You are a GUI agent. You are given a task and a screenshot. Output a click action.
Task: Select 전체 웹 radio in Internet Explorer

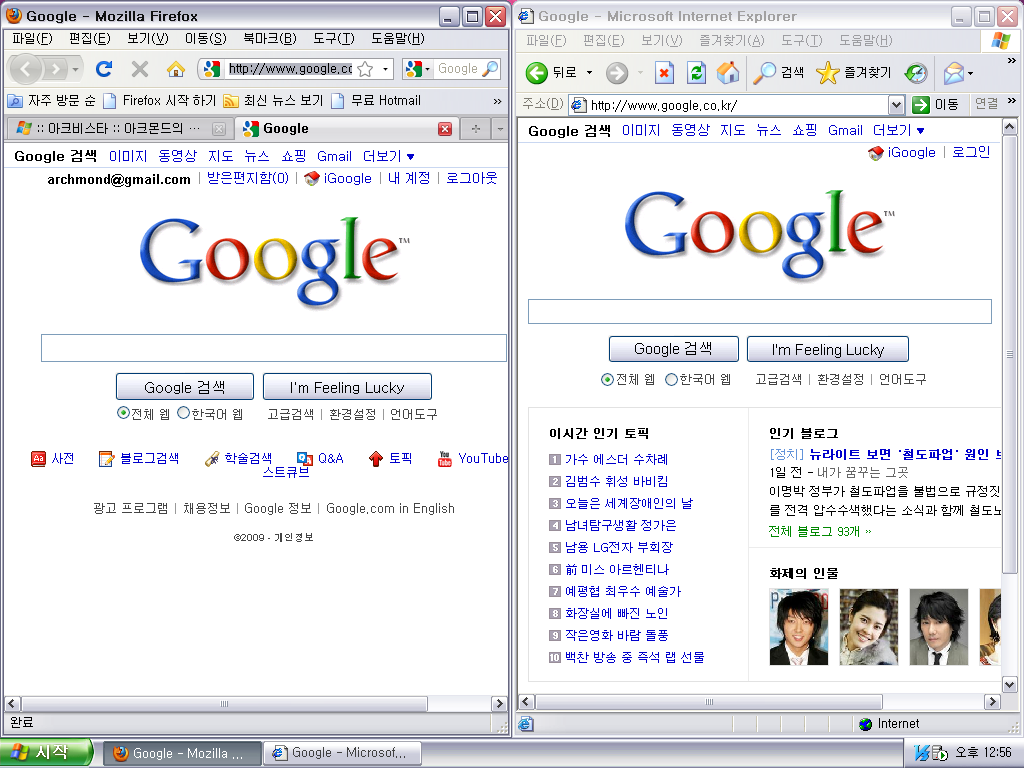[x=607, y=379]
